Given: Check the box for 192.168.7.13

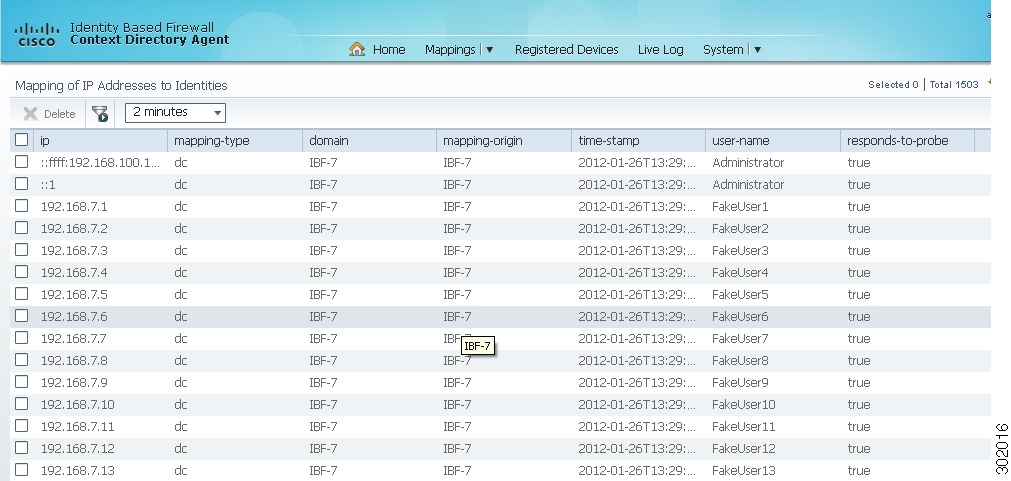Looking at the screenshot, I should 22,469.
